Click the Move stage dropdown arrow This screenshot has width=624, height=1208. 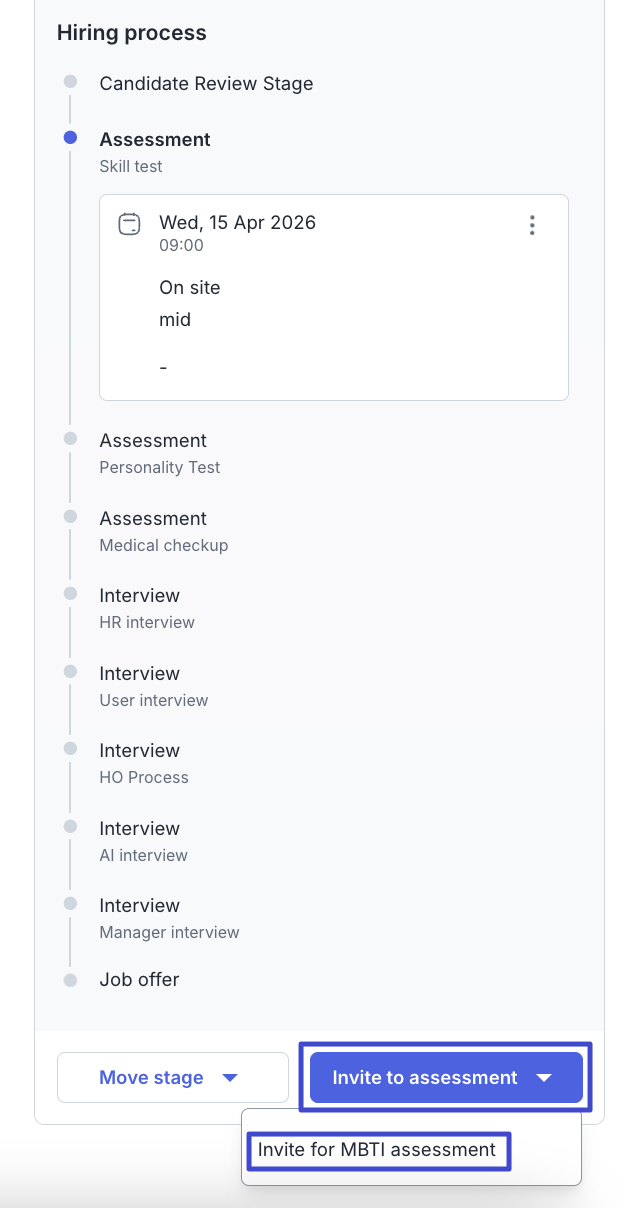[230, 1078]
